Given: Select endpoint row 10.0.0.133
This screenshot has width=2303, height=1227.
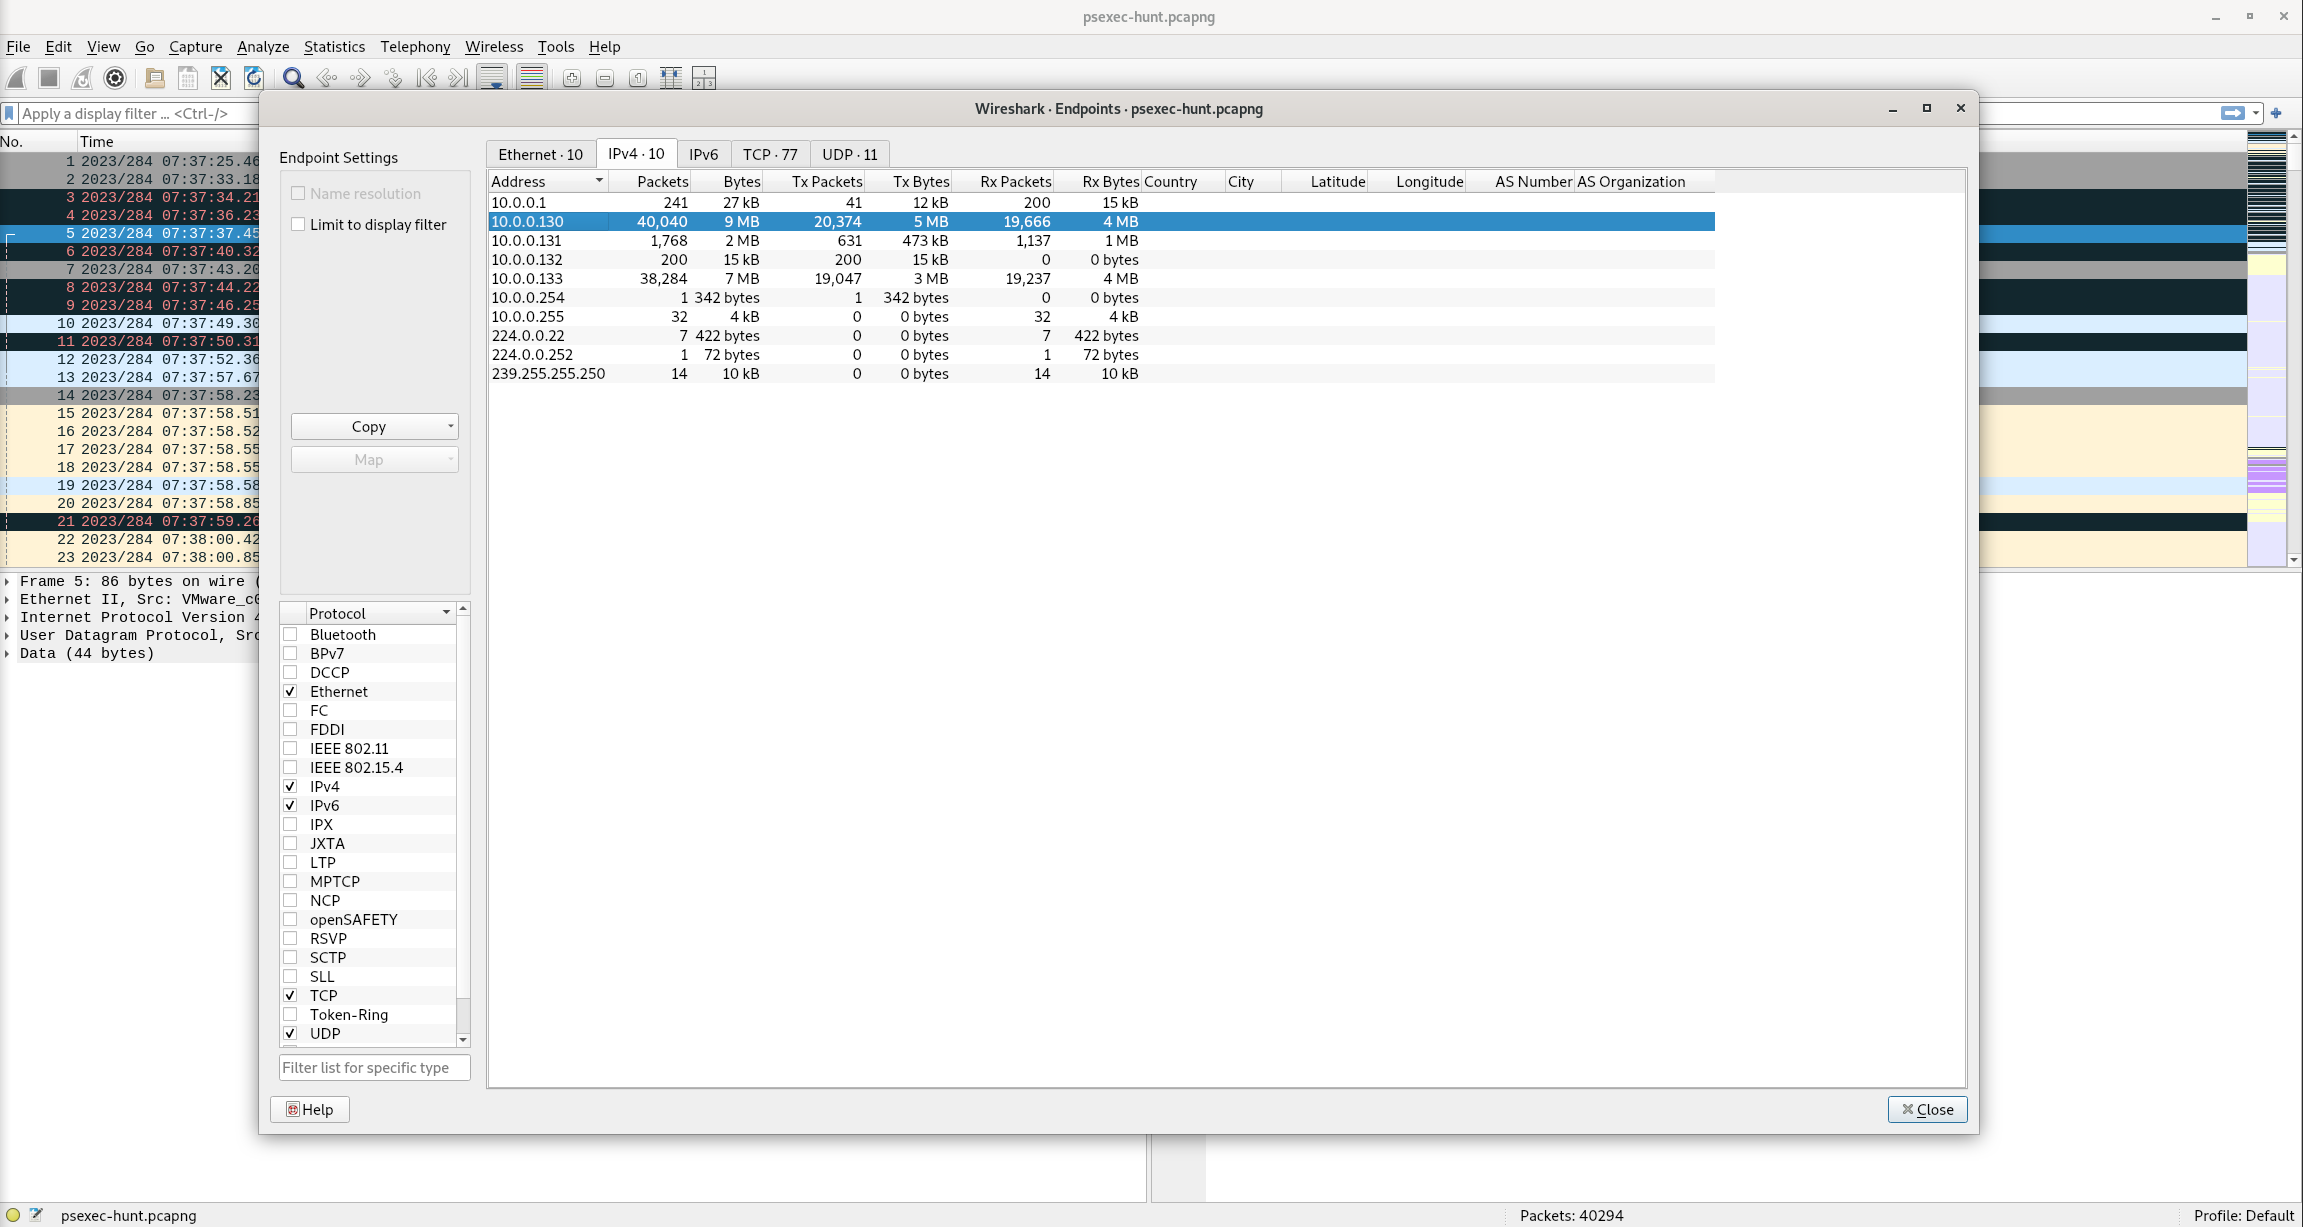Looking at the screenshot, I should pyautogui.click(x=1101, y=278).
